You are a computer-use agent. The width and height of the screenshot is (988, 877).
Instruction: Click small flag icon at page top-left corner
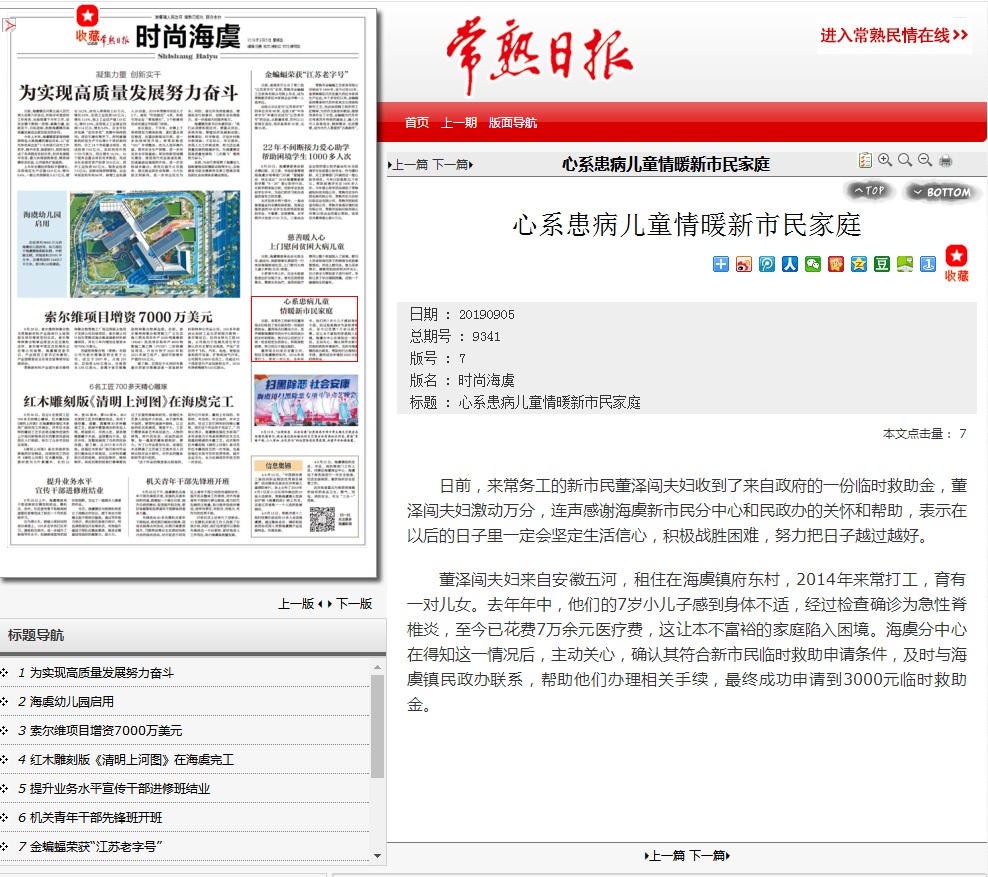coord(9,25)
